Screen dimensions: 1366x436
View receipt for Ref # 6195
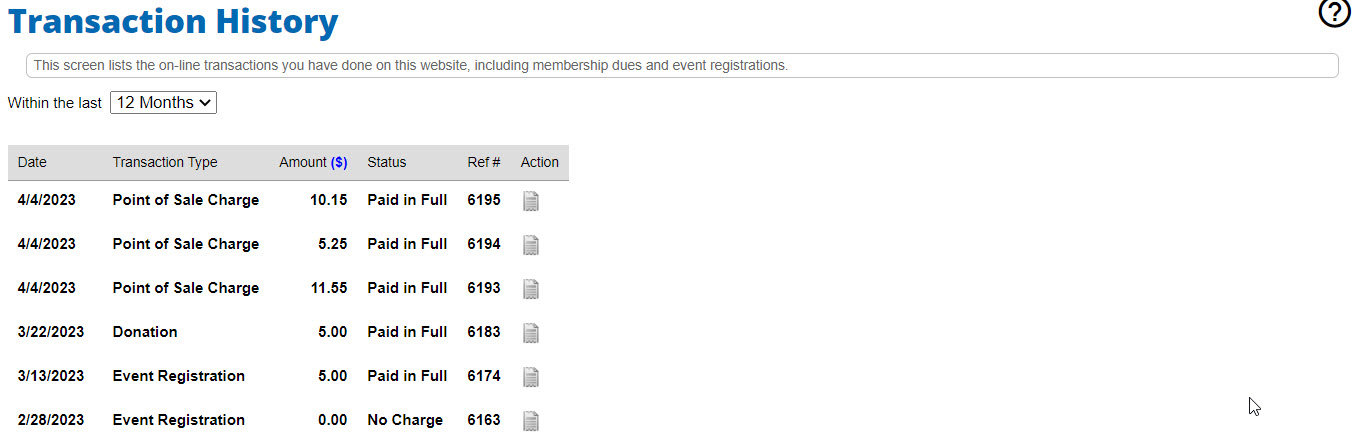[x=531, y=201]
